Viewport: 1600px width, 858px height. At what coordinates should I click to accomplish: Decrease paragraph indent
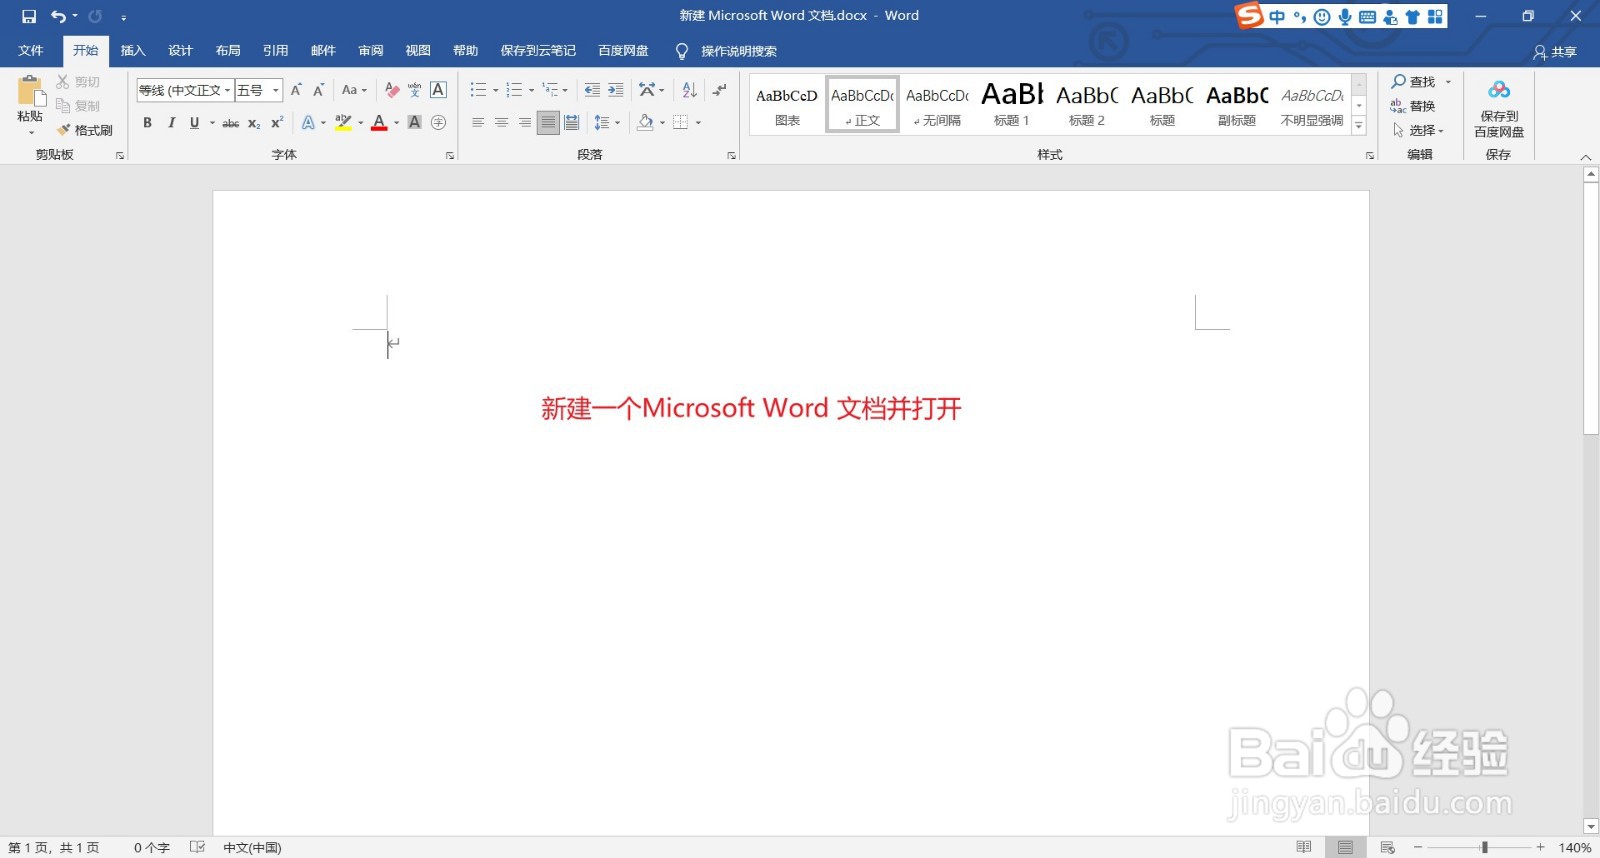[592, 90]
